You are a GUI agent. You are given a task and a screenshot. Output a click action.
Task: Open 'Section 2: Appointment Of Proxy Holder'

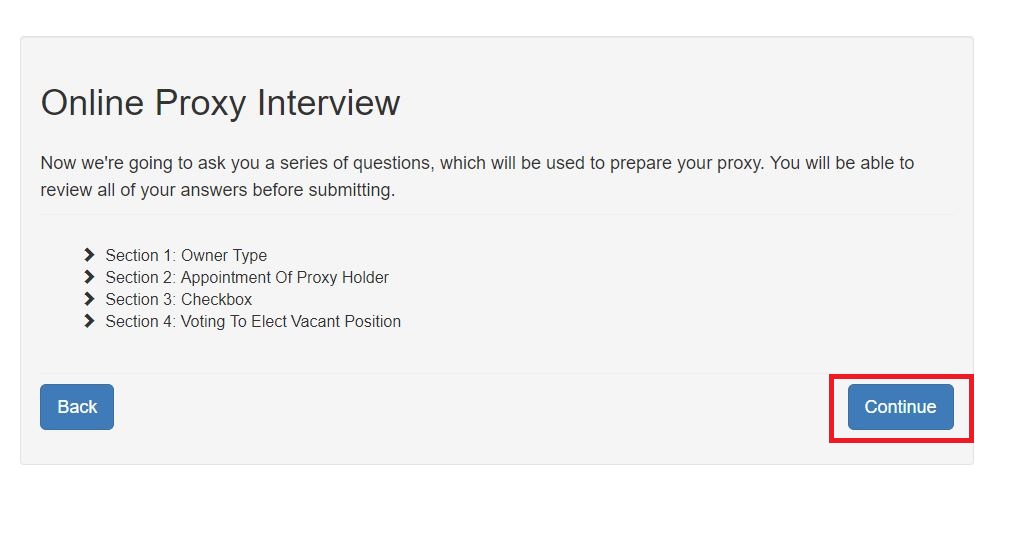point(247,277)
